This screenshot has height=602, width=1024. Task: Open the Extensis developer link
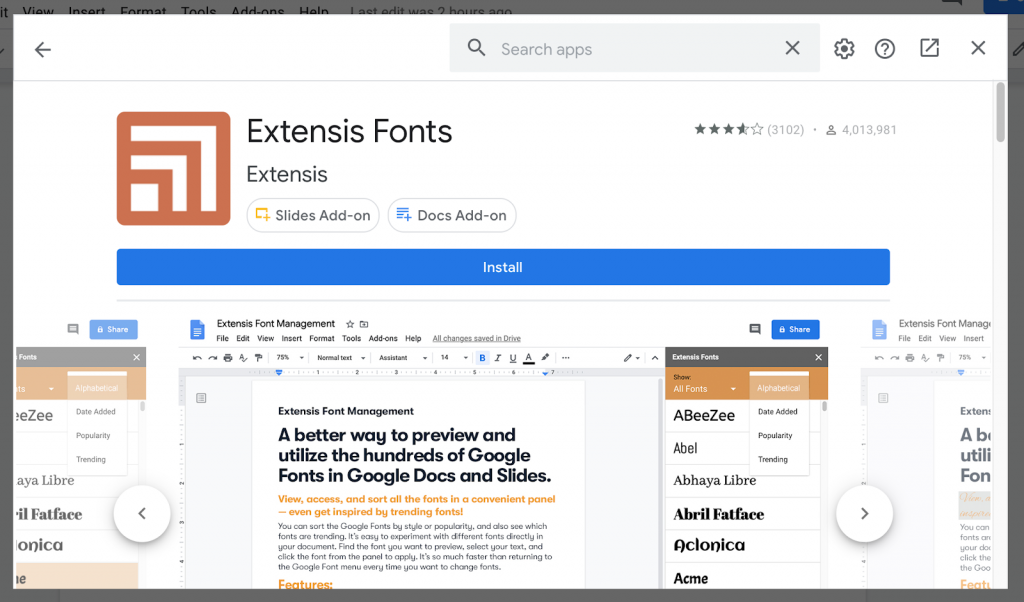point(287,174)
